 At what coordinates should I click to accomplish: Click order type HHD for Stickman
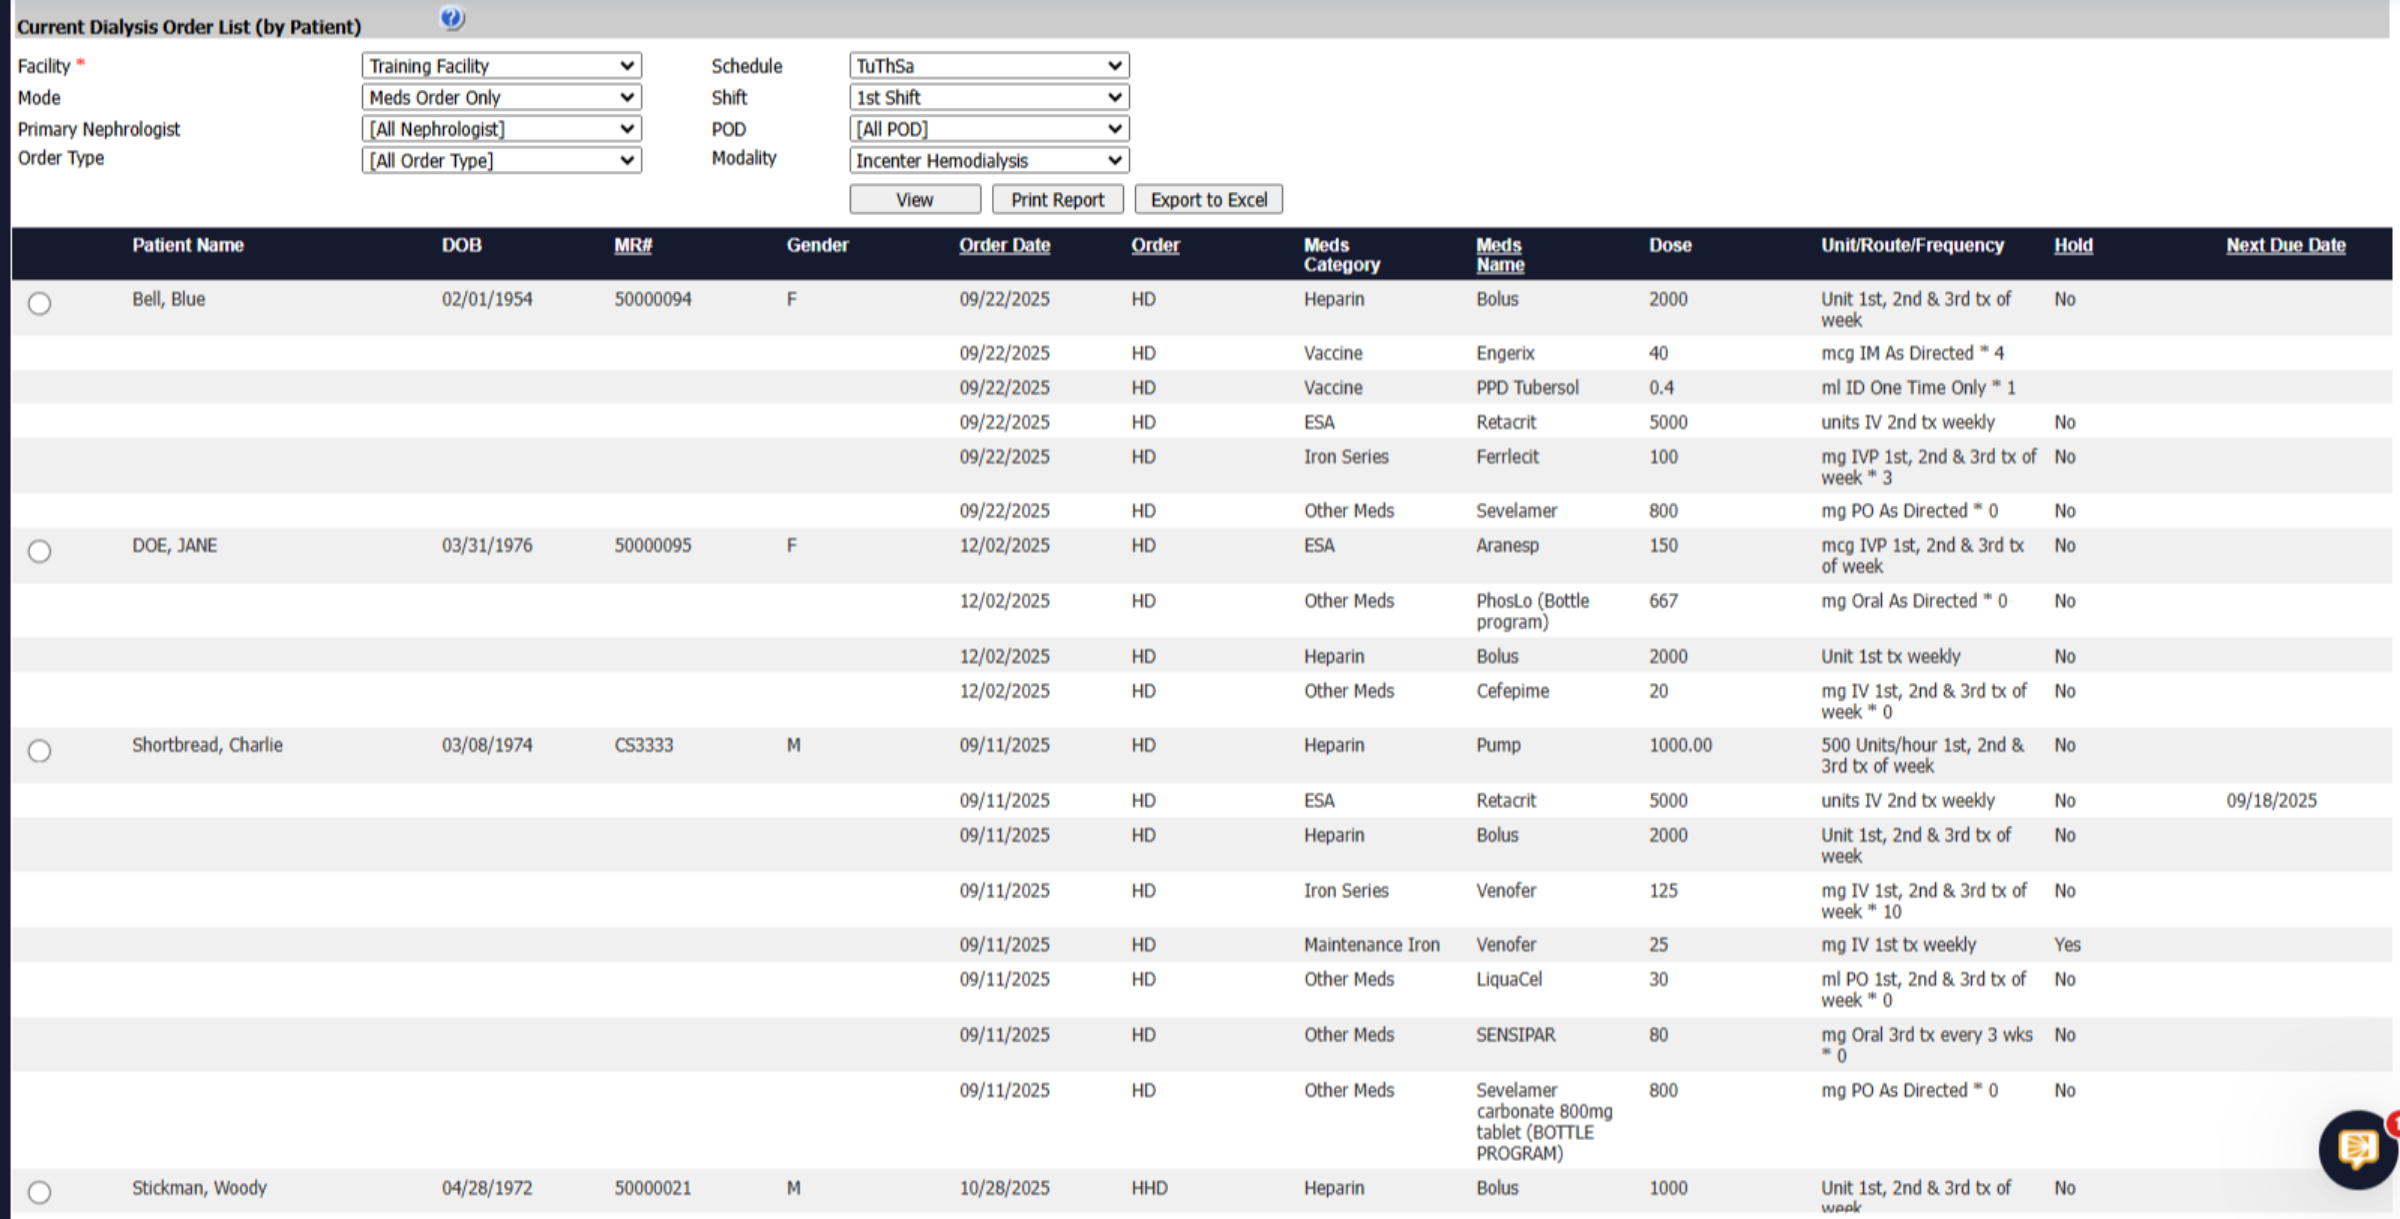coord(1150,1189)
